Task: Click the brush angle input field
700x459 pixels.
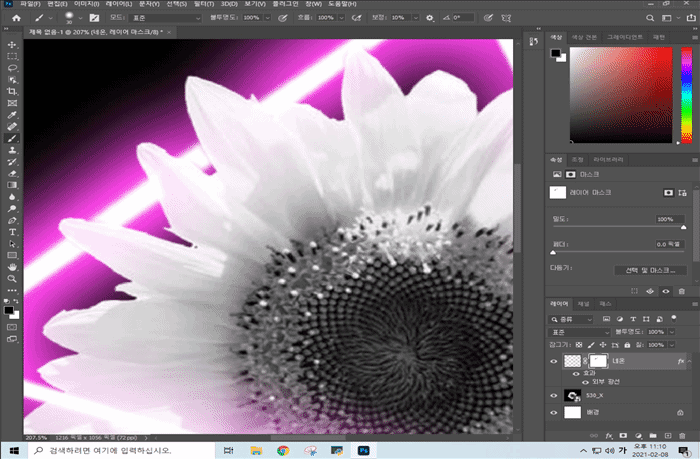Action: point(462,18)
